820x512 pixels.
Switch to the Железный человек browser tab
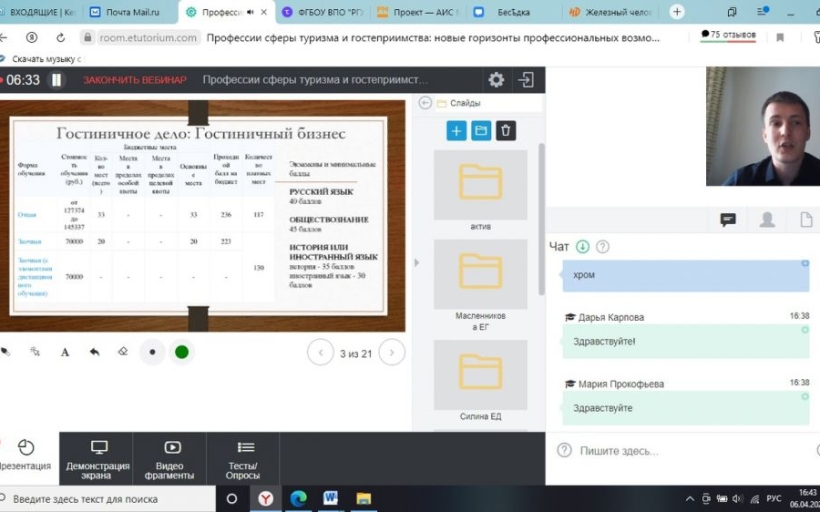pos(609,12)
